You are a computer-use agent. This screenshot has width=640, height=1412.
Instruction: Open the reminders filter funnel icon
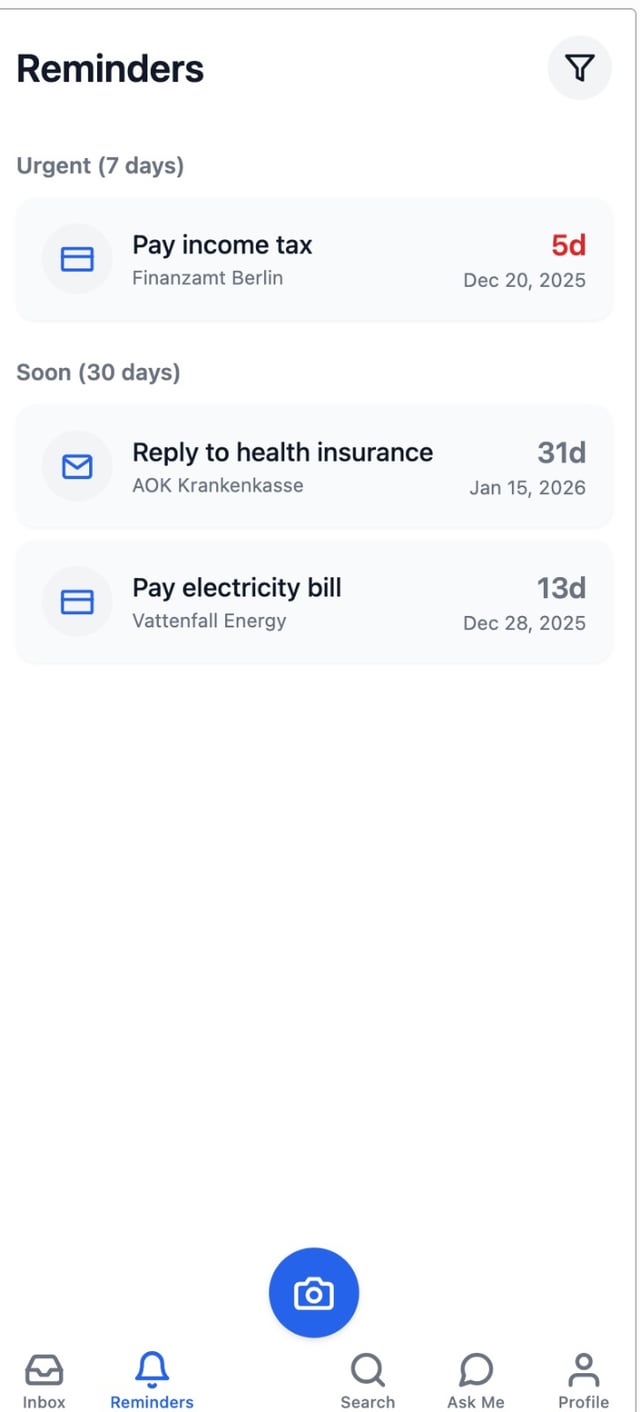pos(579,68)
